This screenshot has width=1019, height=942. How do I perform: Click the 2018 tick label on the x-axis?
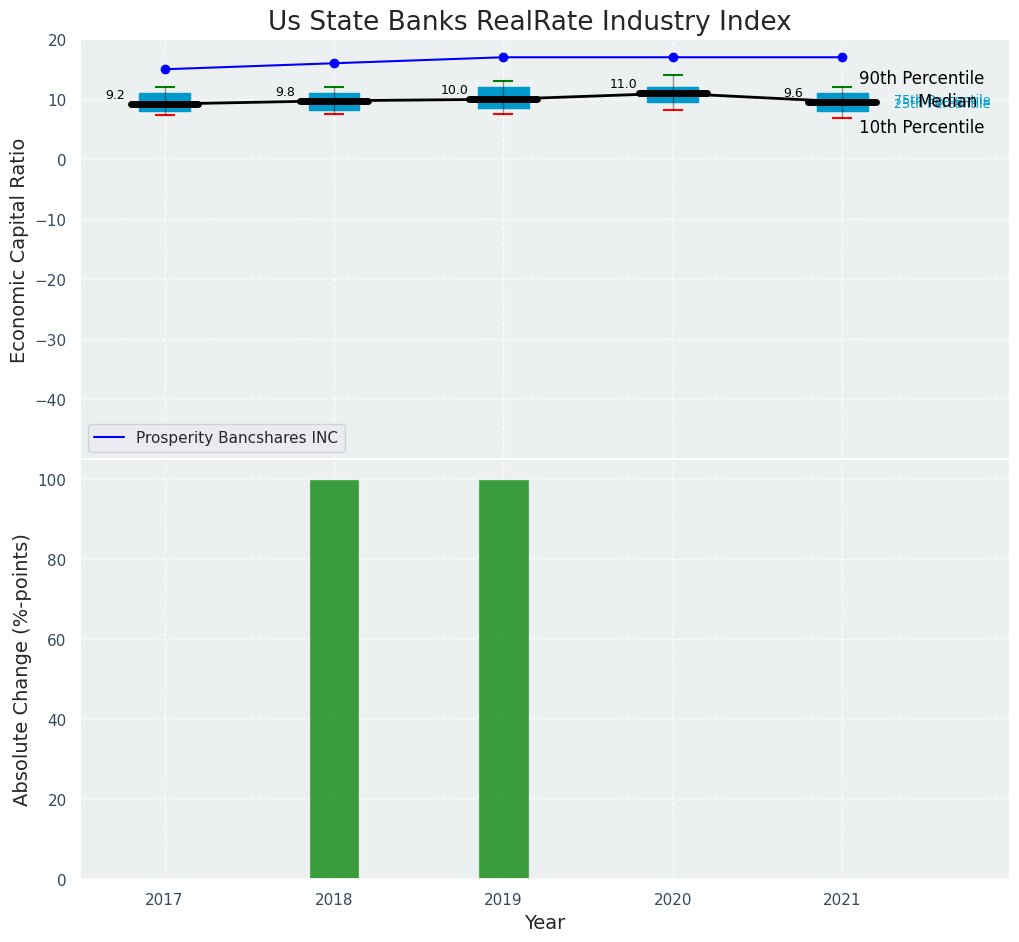tap(334, 900)
